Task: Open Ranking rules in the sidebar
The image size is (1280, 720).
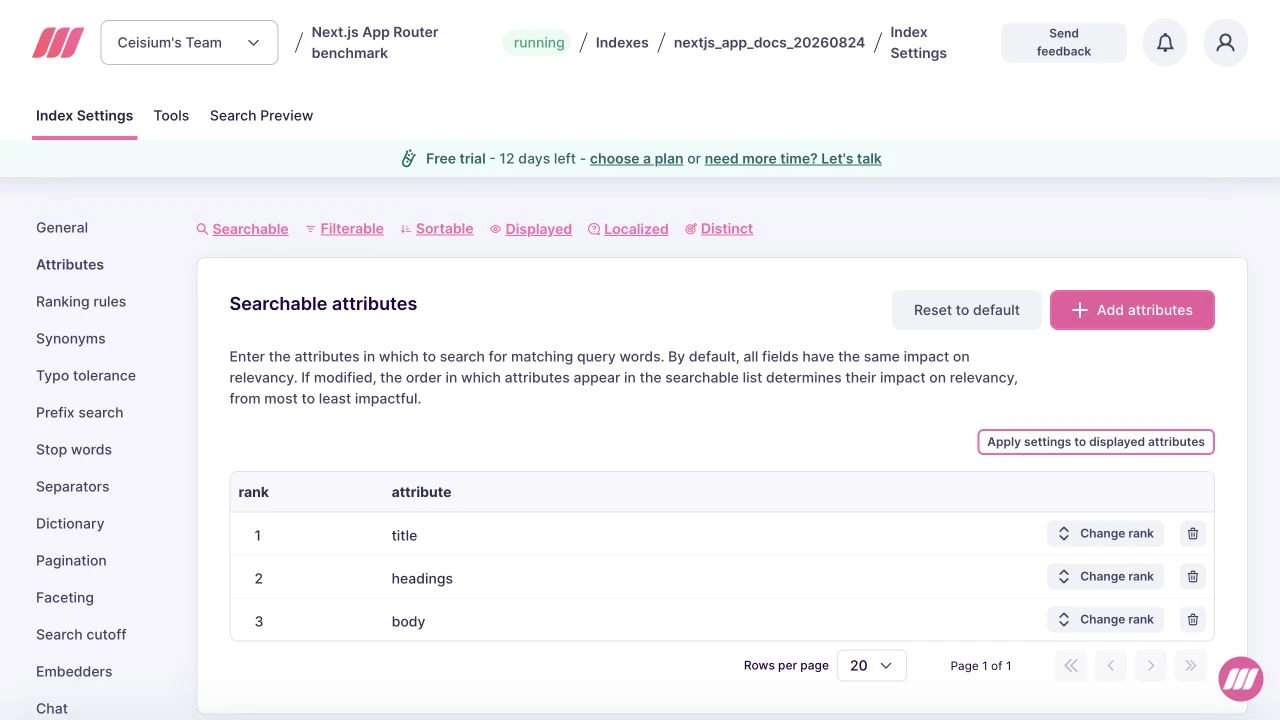Action: coord(81,302)
